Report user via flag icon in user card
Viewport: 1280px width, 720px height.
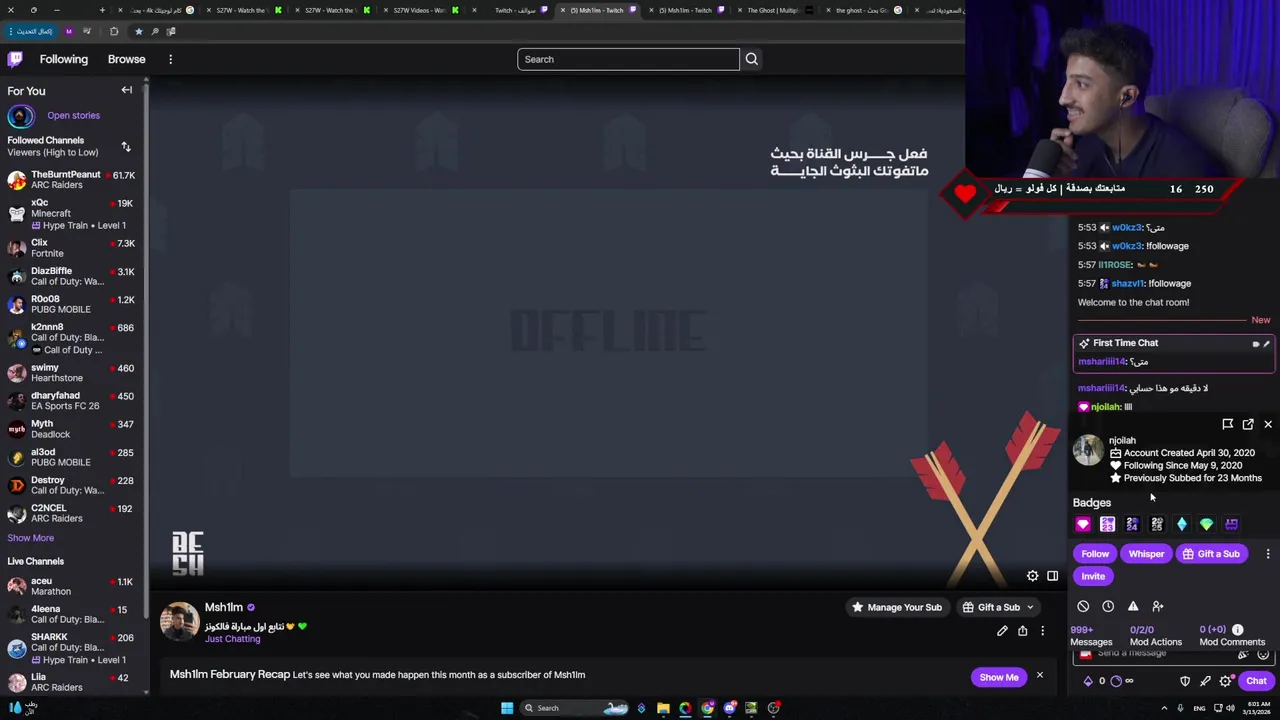point(1227,424)
